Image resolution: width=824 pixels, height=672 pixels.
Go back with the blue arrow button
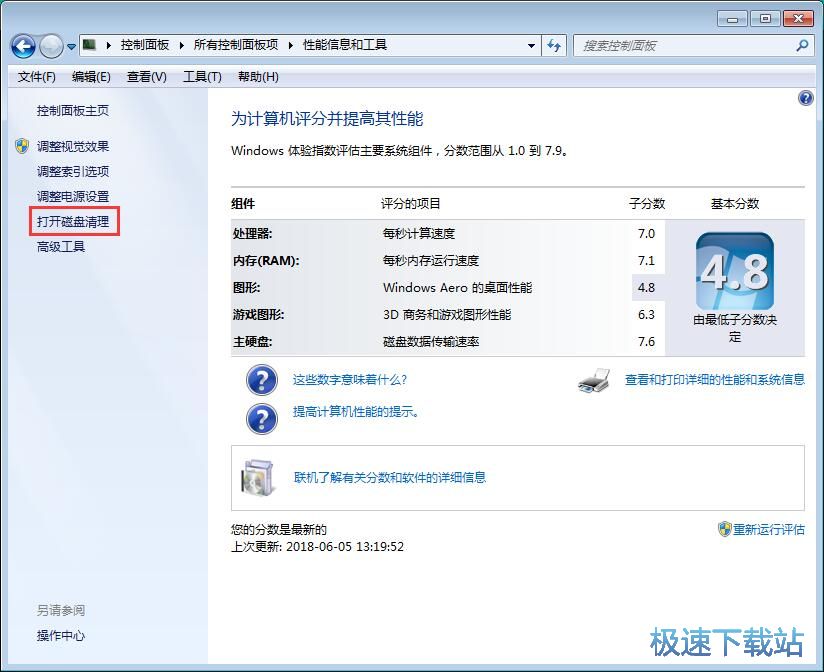(x=23, y=46)
